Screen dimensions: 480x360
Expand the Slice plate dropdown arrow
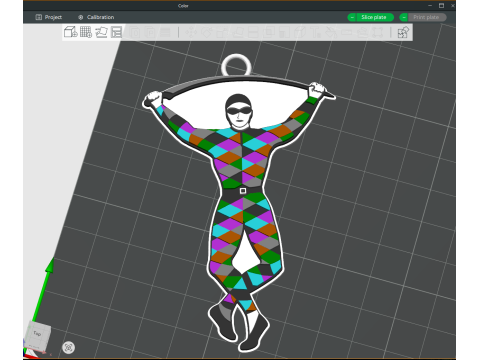tap(352, 17)
